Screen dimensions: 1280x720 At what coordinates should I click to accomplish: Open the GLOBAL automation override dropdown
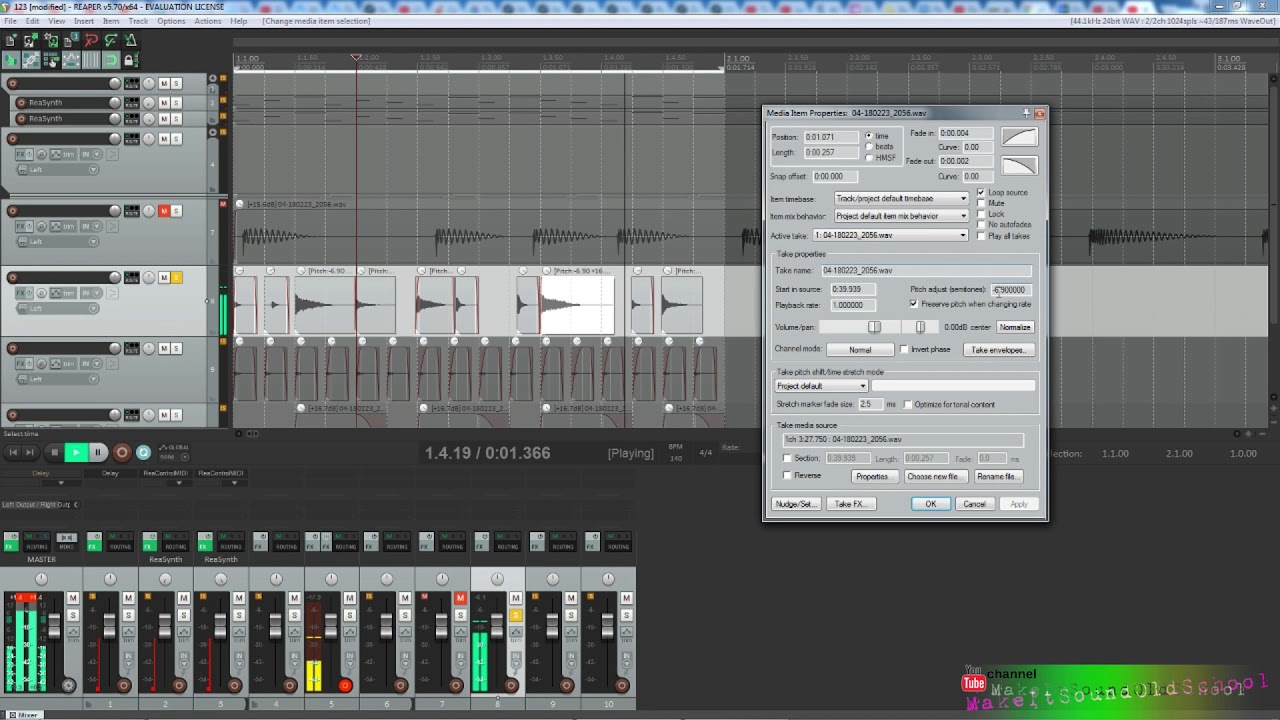(174, 452)
